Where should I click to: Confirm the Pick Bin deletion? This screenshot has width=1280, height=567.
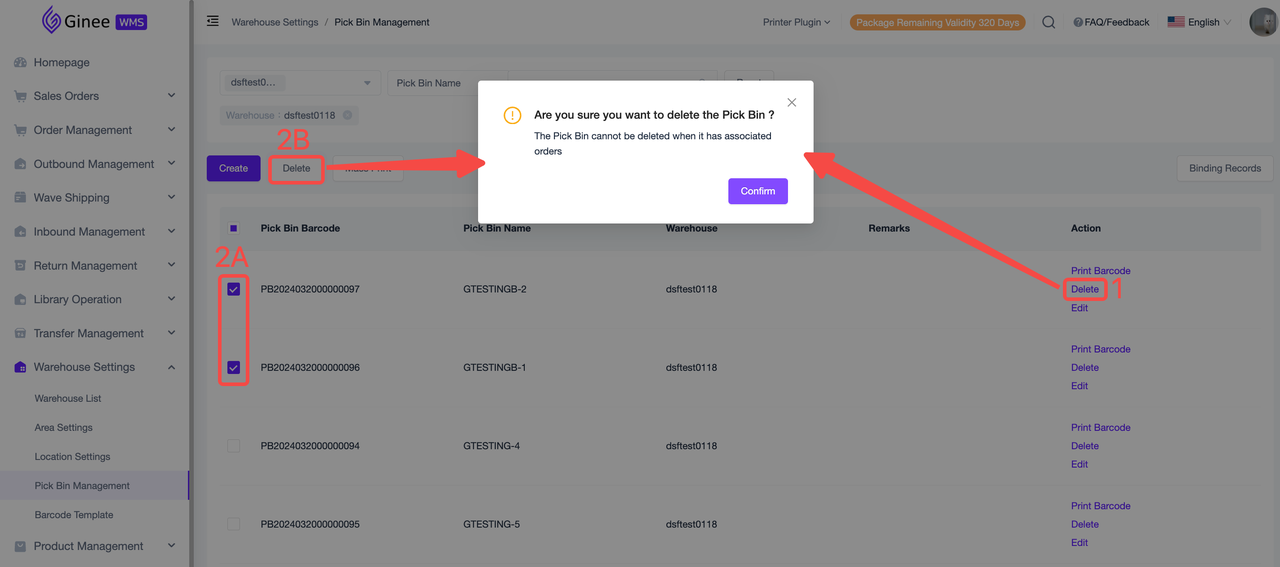[x=757, y=191]
